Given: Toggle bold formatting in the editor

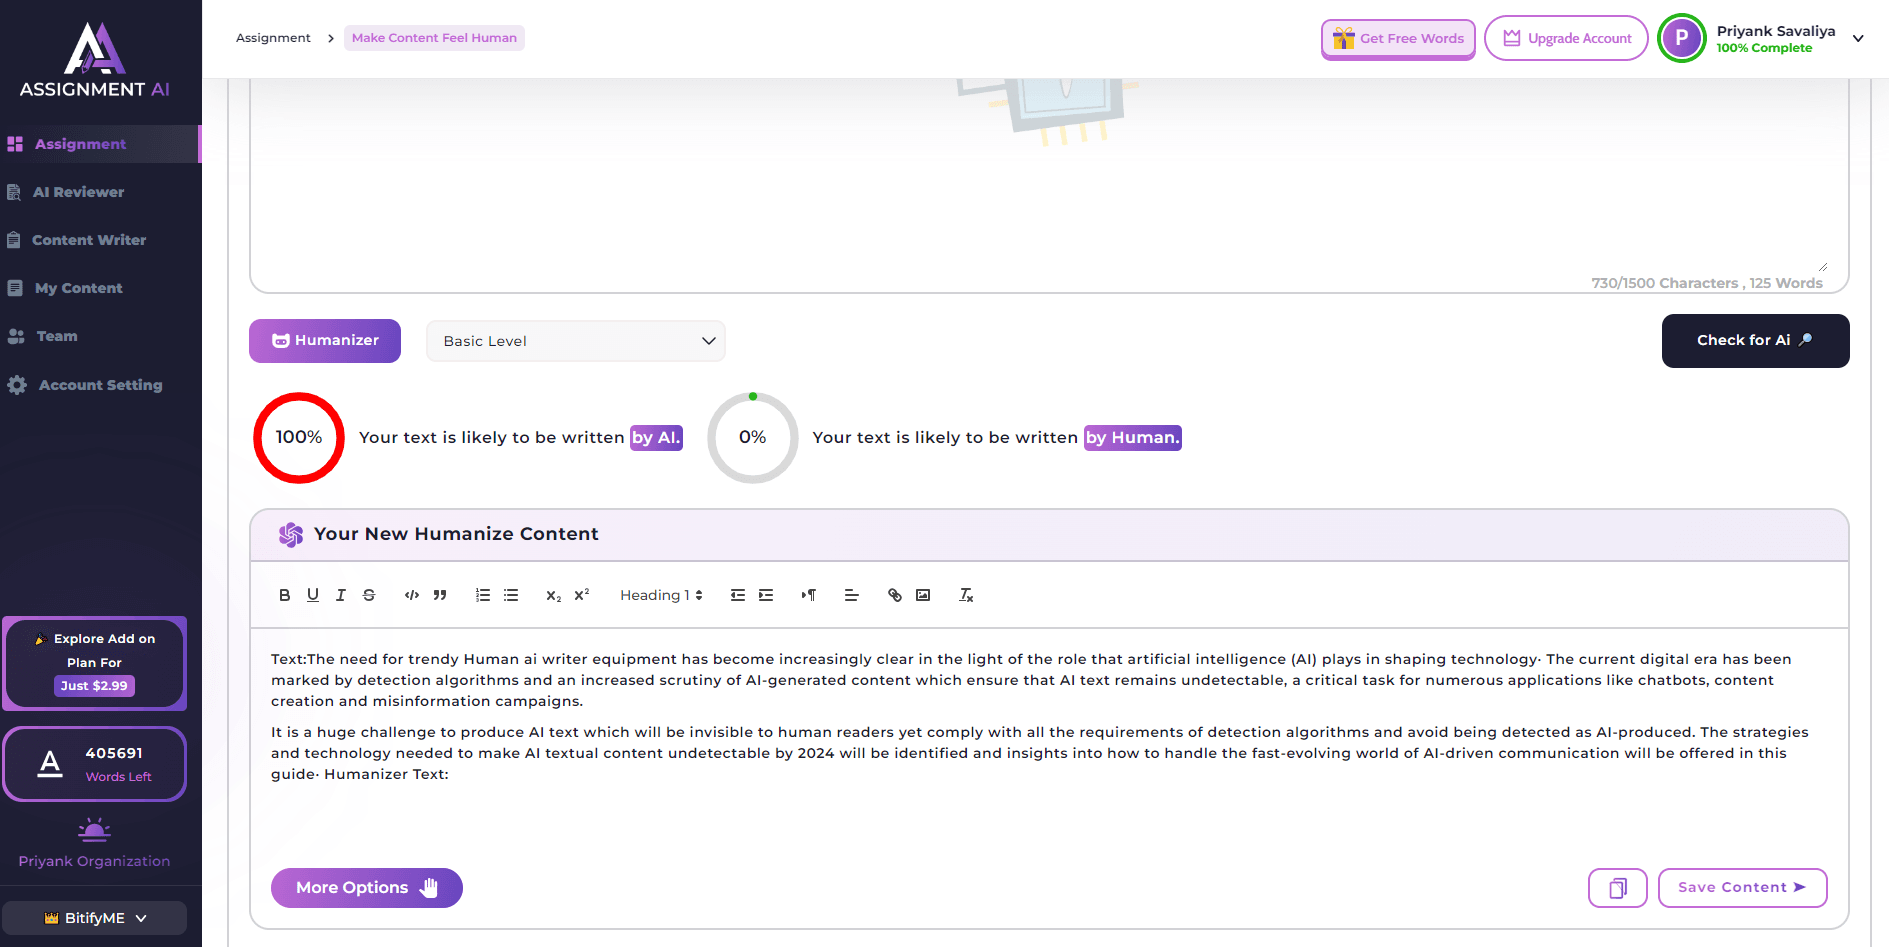Looking at the screenshot, I should coord(285,594).
